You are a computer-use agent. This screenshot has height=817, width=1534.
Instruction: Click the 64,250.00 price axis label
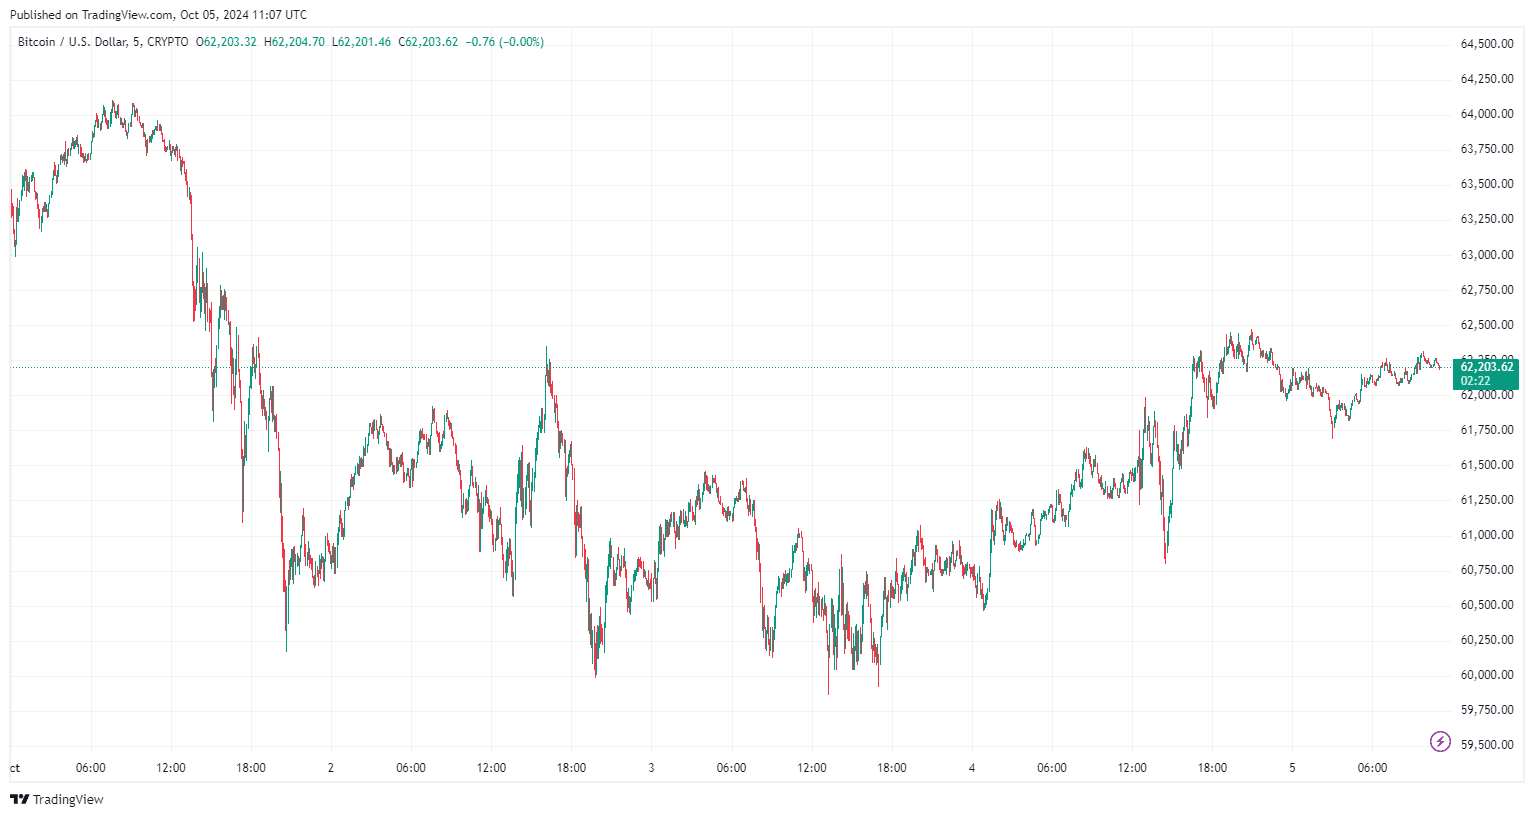pos(1486,79)
